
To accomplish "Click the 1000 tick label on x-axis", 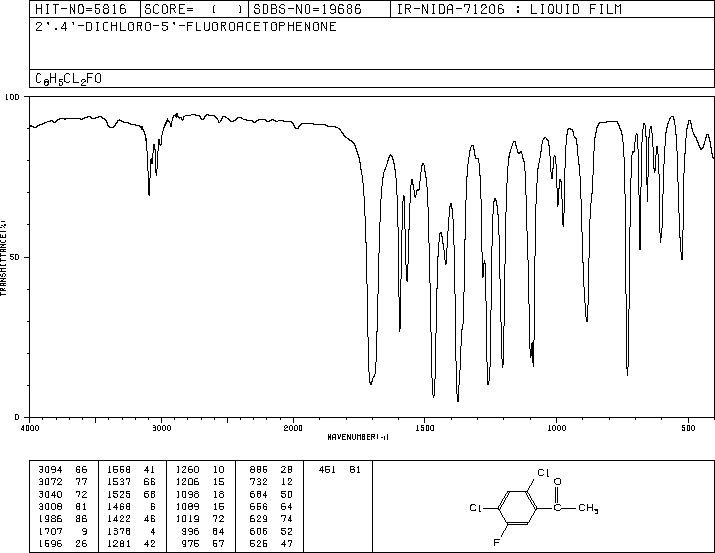I will pos(556,428).
